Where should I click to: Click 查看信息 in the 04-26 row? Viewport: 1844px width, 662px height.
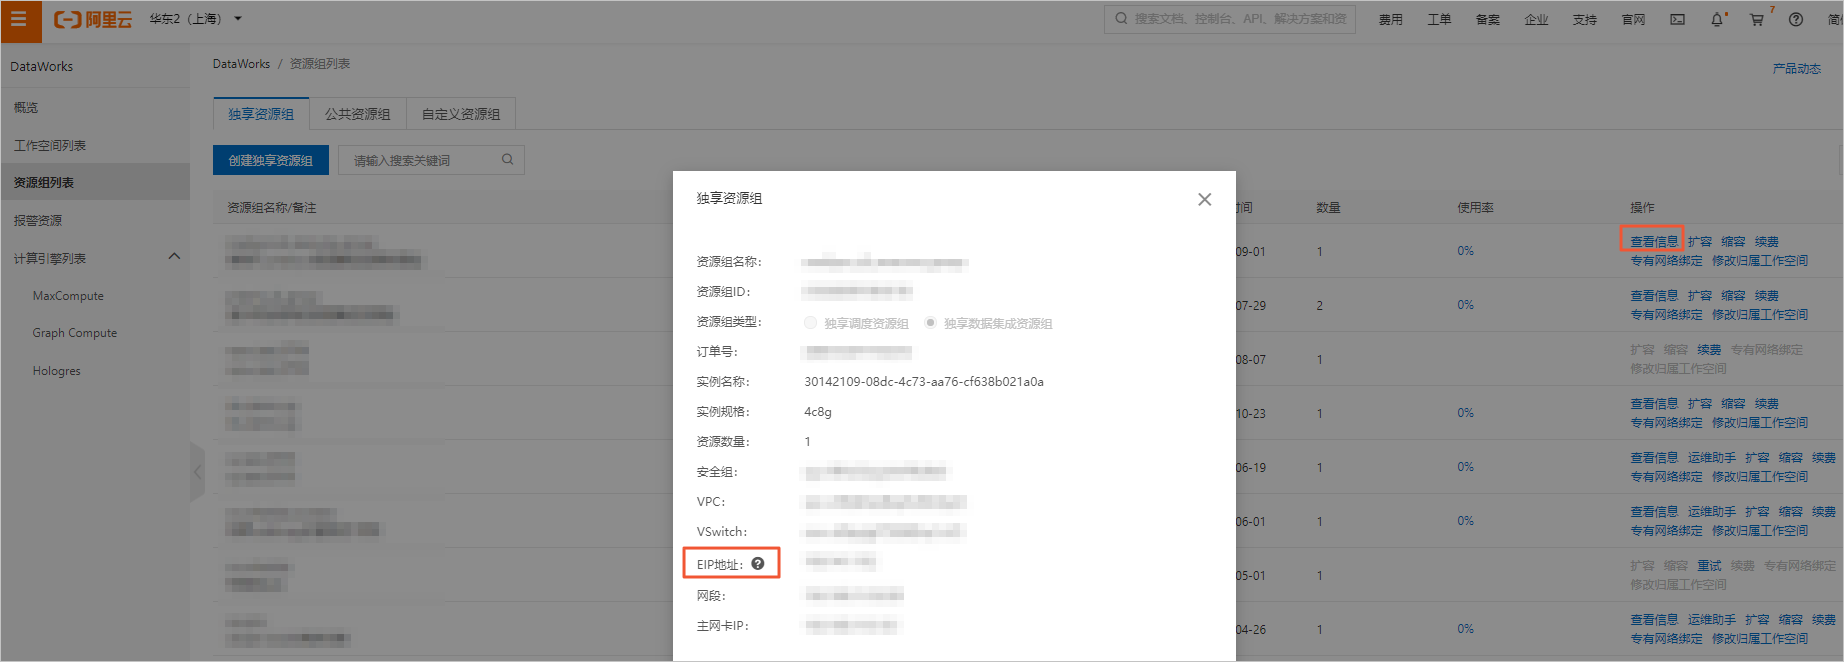point(1654,620)
